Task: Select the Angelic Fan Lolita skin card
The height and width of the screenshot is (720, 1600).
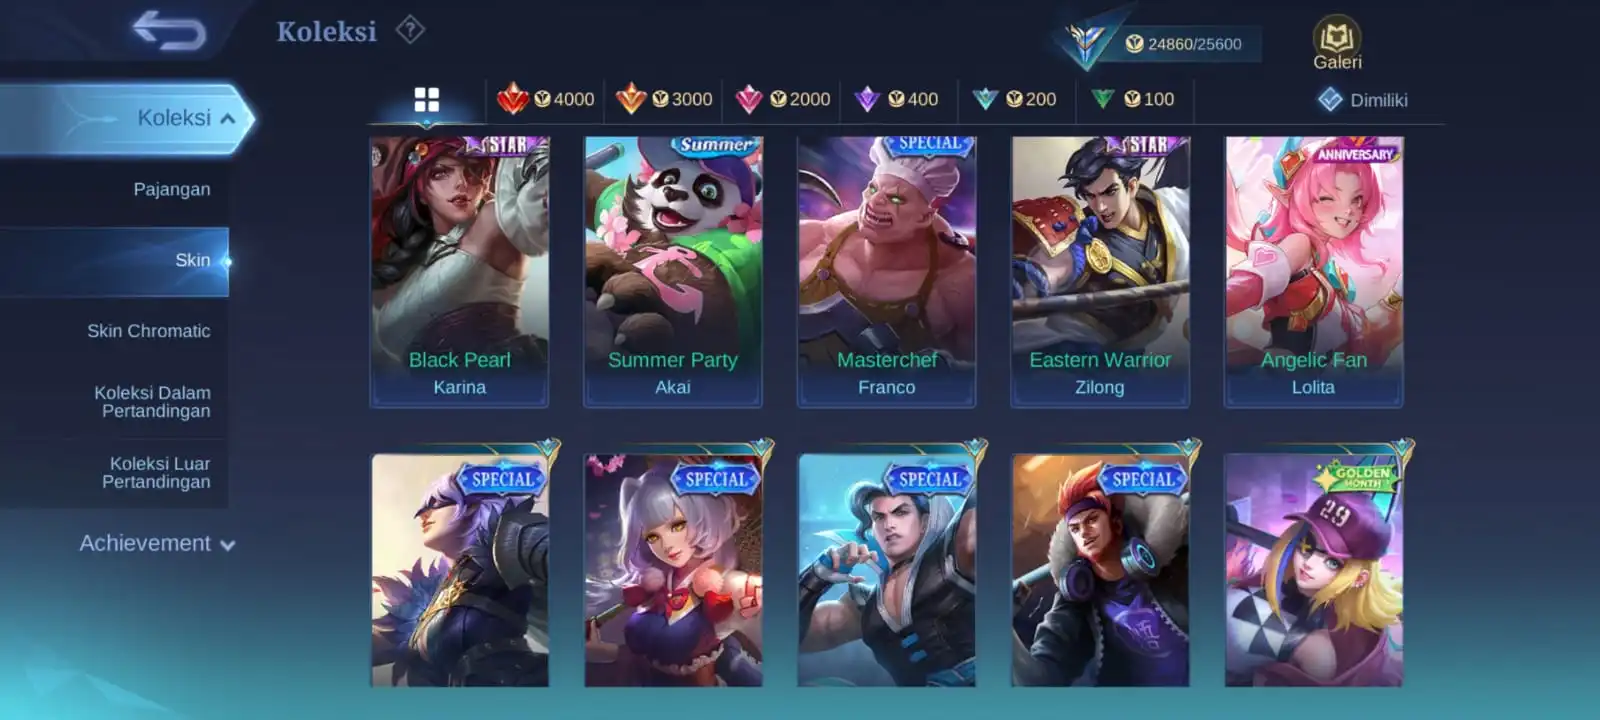Action: (x=1314, y=272)
